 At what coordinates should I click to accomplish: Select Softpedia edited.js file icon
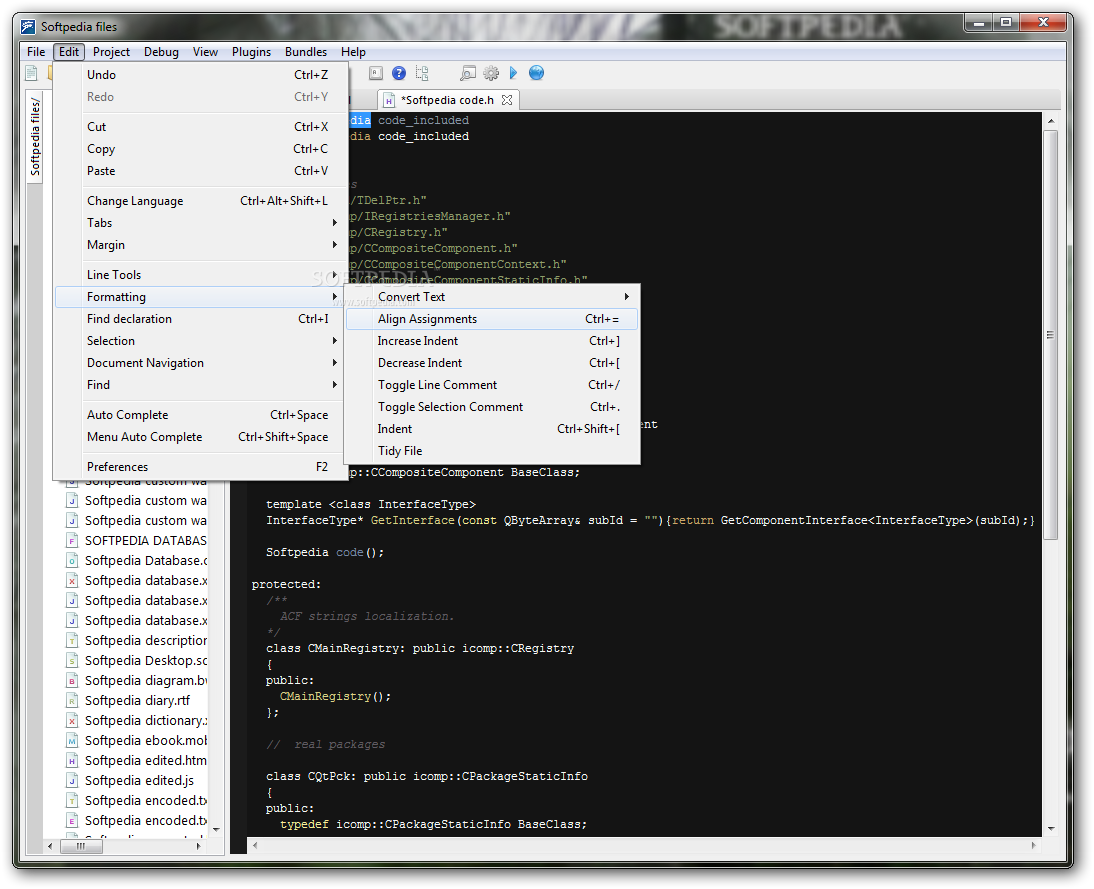(71, 781)
